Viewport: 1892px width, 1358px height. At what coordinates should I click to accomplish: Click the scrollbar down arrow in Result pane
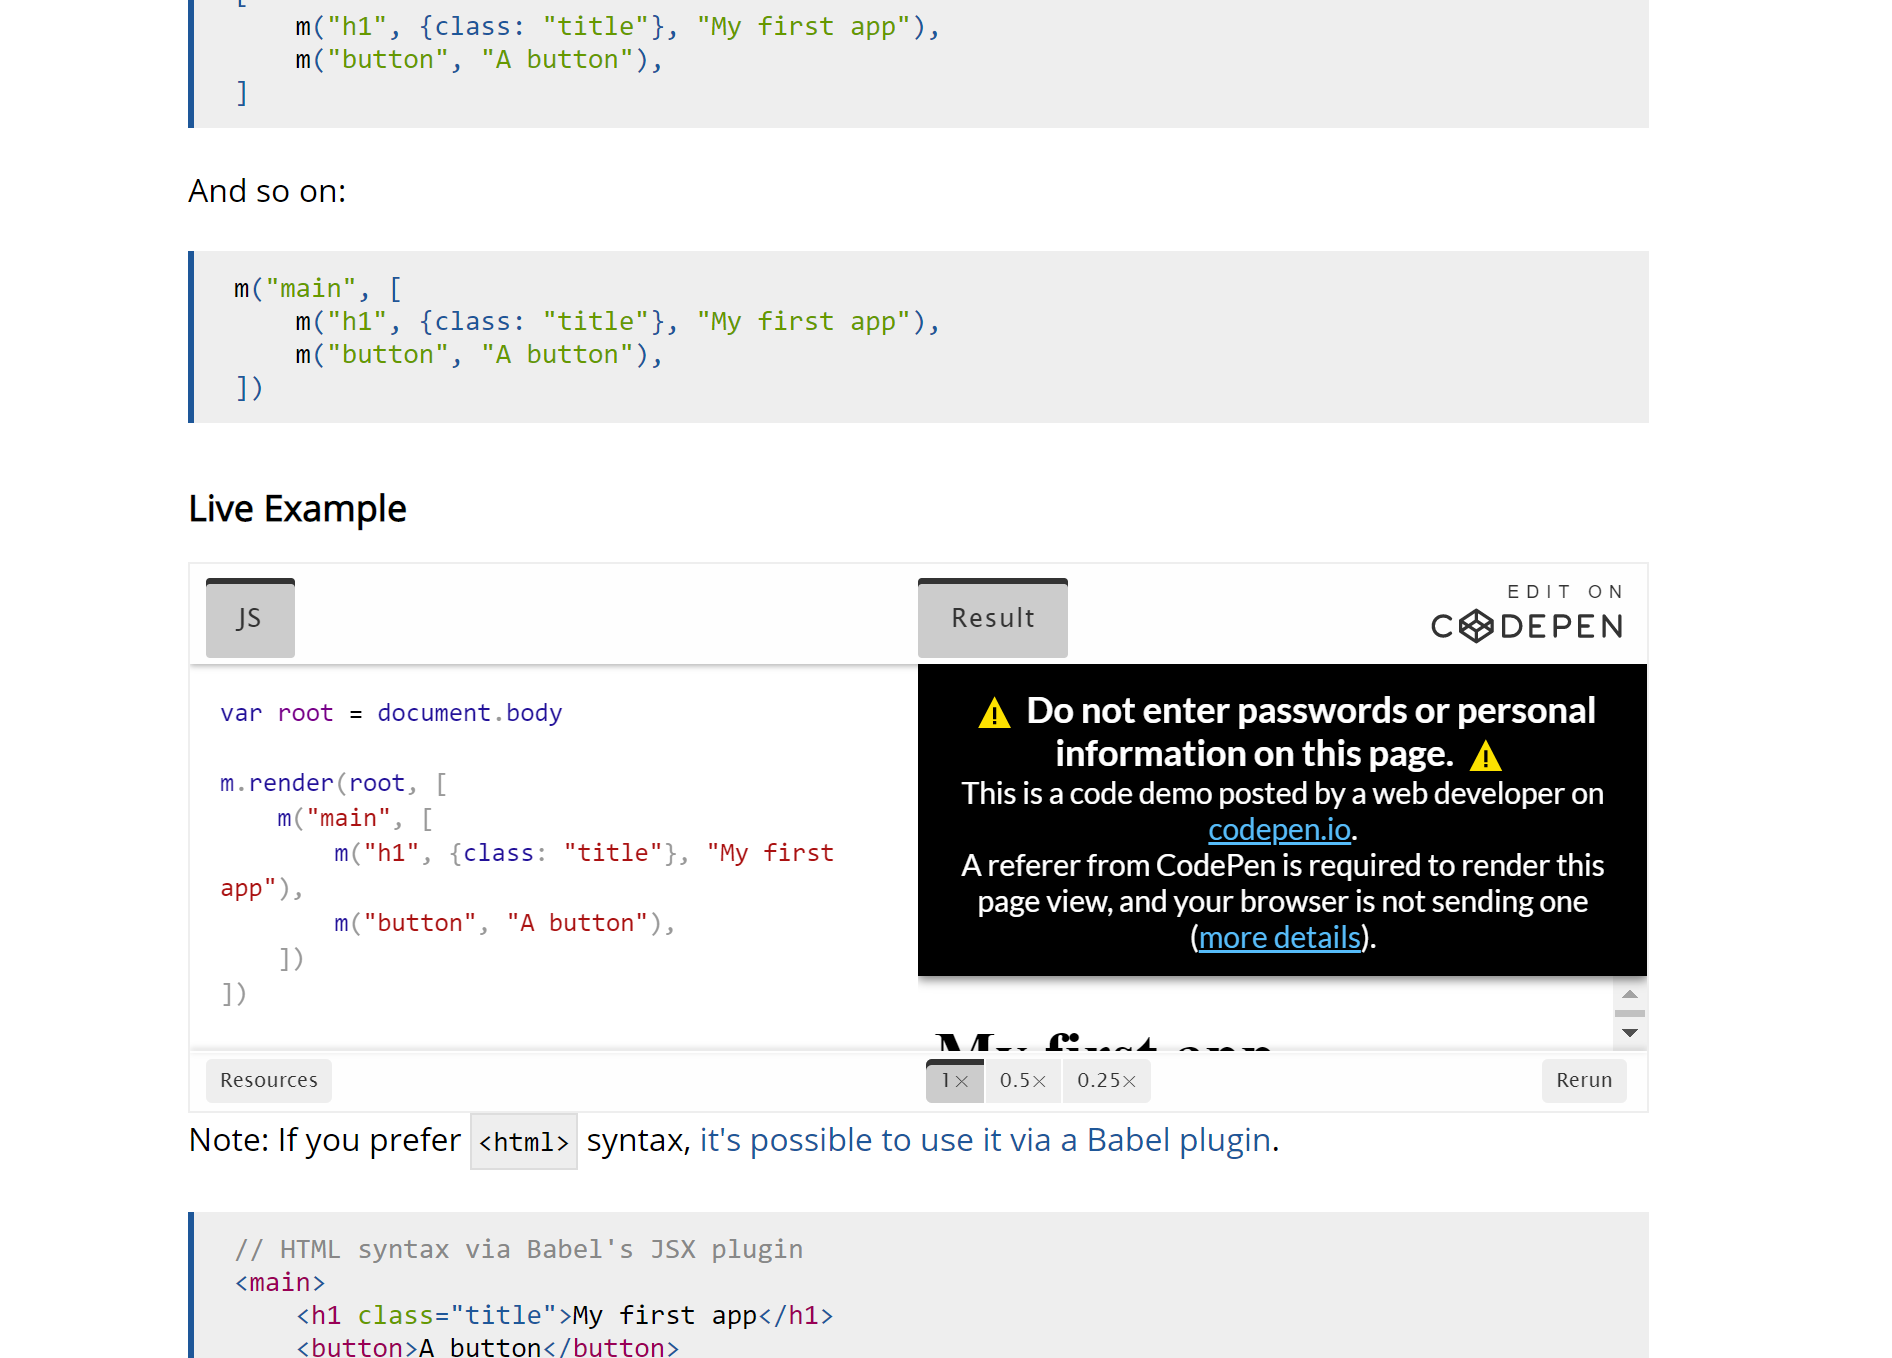[1629, 1032]
